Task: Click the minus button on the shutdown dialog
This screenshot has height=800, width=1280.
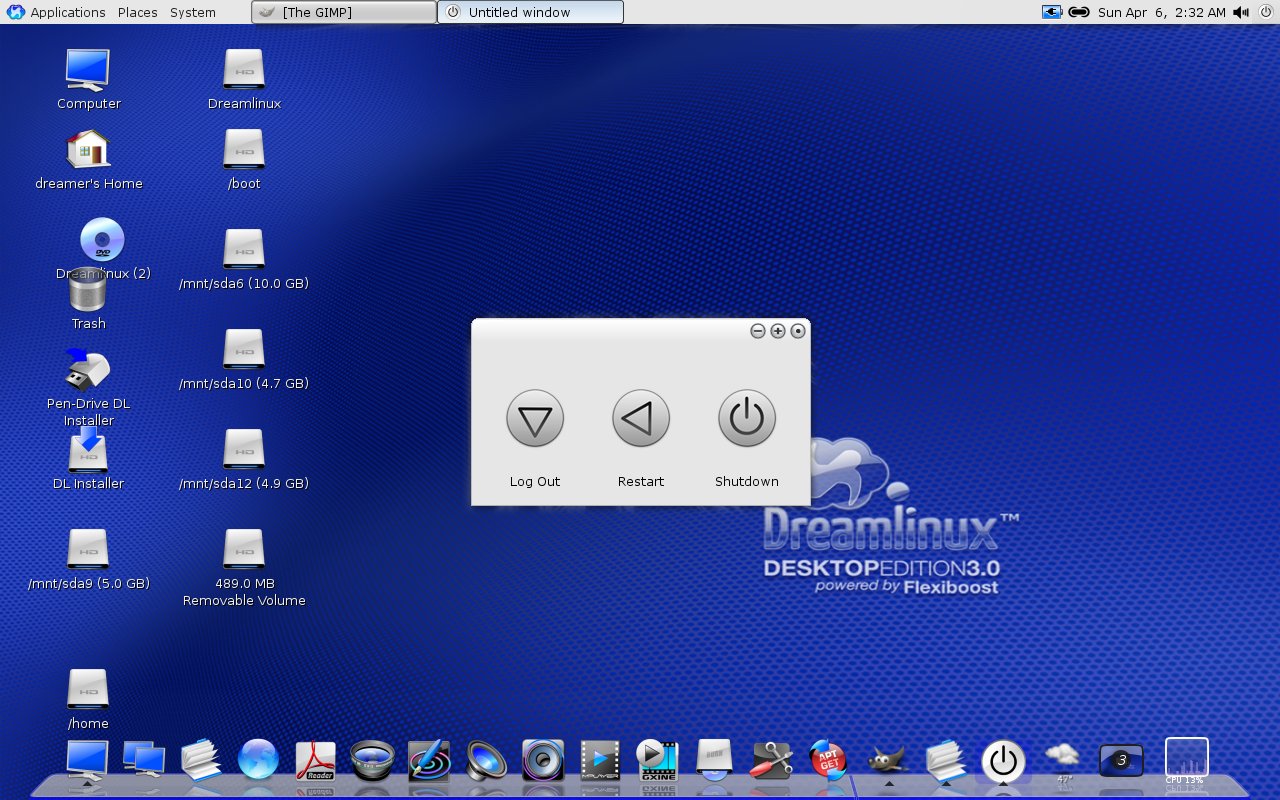Action: (x=758, y=331)
